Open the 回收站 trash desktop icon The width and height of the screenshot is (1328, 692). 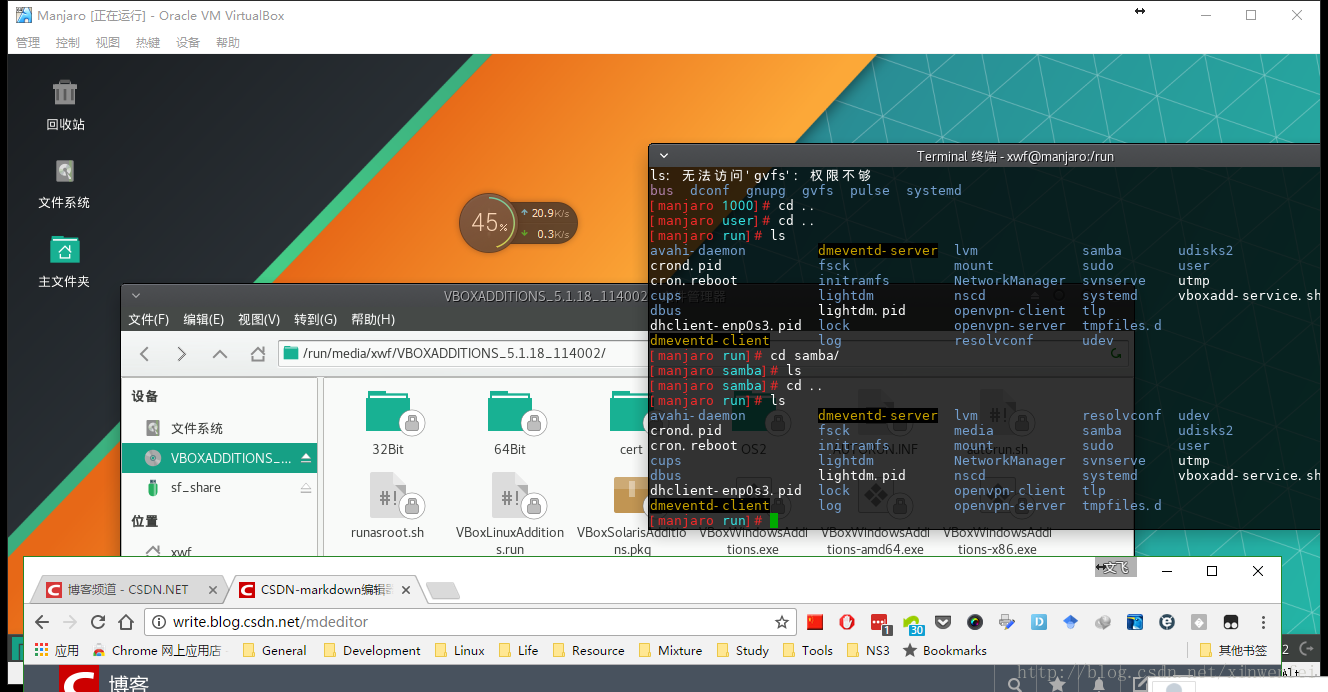(x=65, y=104)
